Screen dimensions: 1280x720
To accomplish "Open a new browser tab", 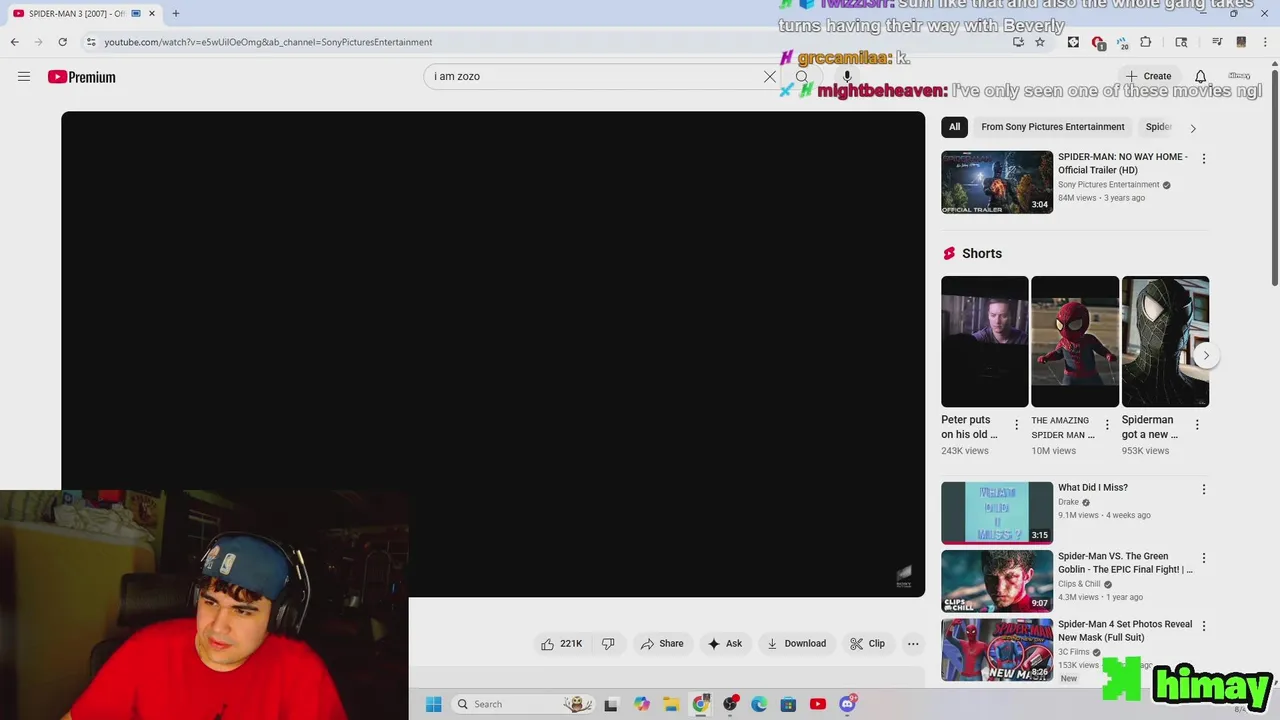I will click(176, 14).
